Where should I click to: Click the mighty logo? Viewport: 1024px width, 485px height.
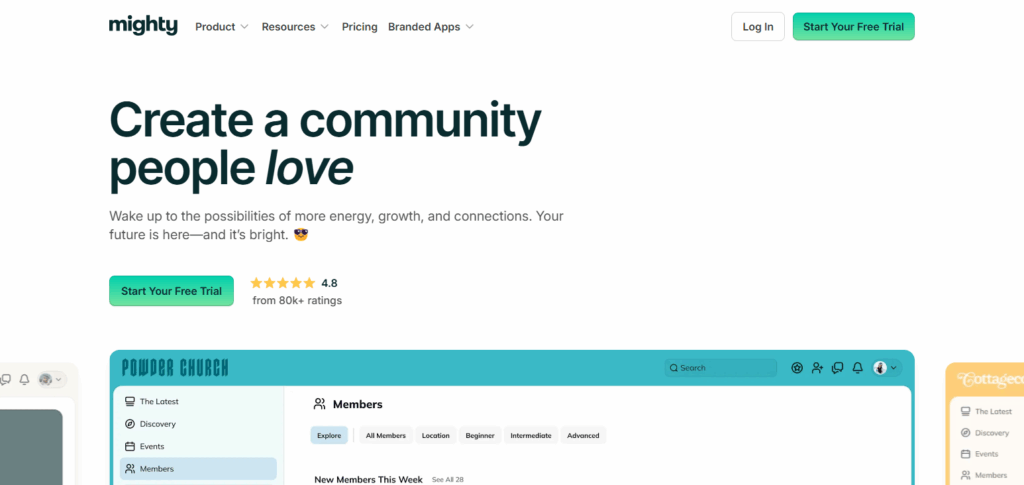pos(143,25)
